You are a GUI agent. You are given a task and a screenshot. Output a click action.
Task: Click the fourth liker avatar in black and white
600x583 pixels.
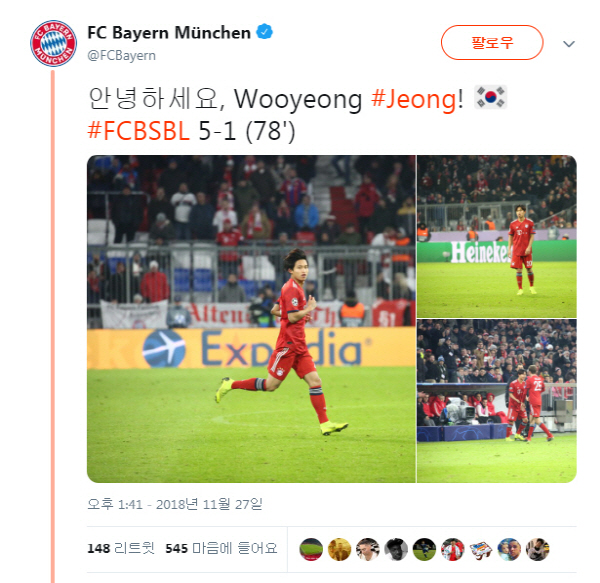(x=396, y=549)
